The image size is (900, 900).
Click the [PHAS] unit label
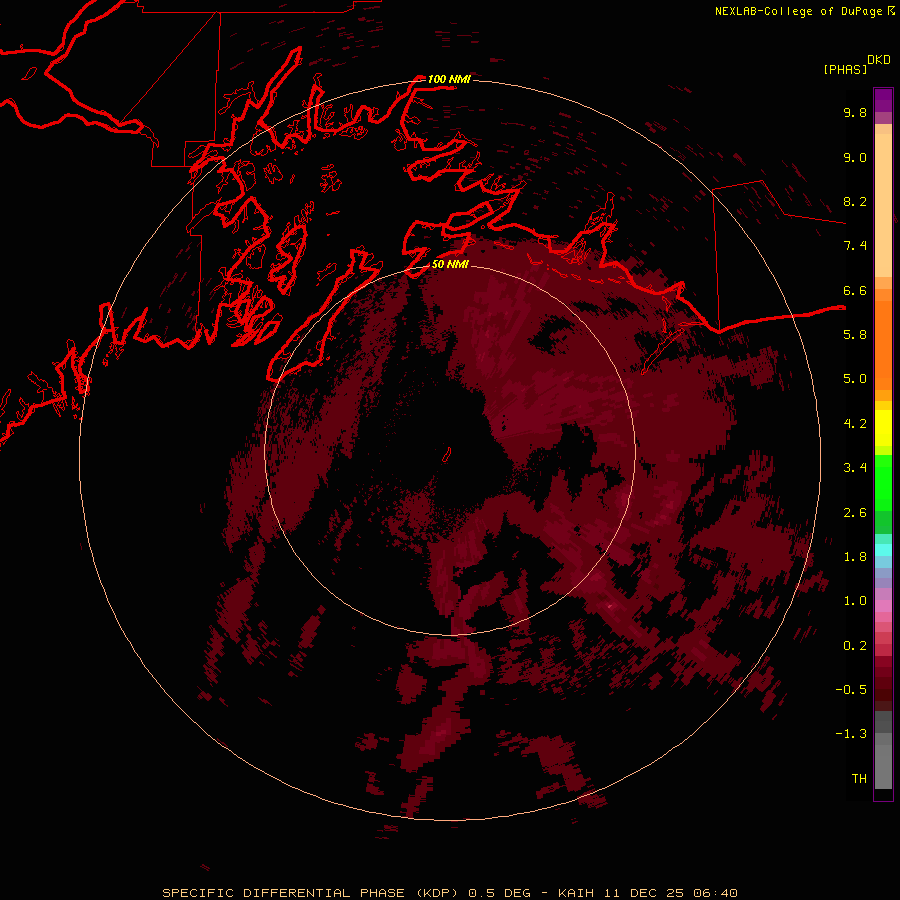[845, 69]
